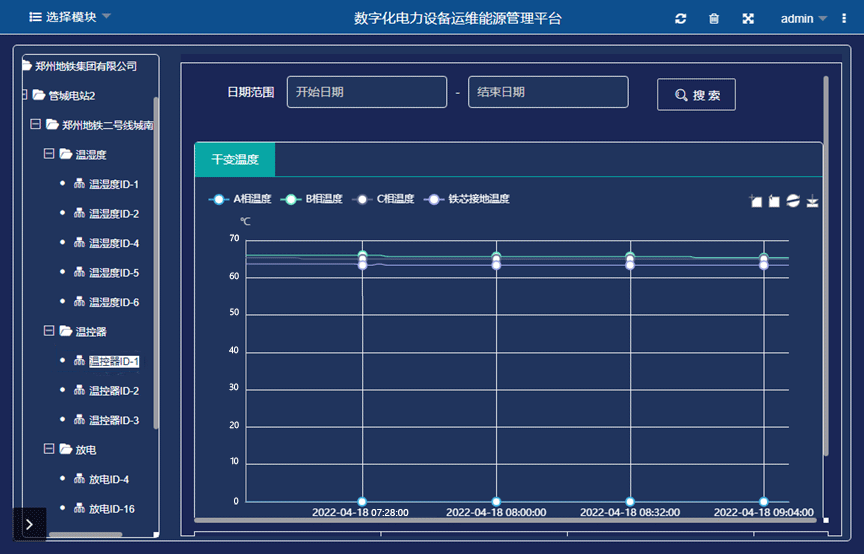This screenshot has width=864, height=554.
Task: Toggle fullscreen with the expand icon
Action: tap(748, 19)
